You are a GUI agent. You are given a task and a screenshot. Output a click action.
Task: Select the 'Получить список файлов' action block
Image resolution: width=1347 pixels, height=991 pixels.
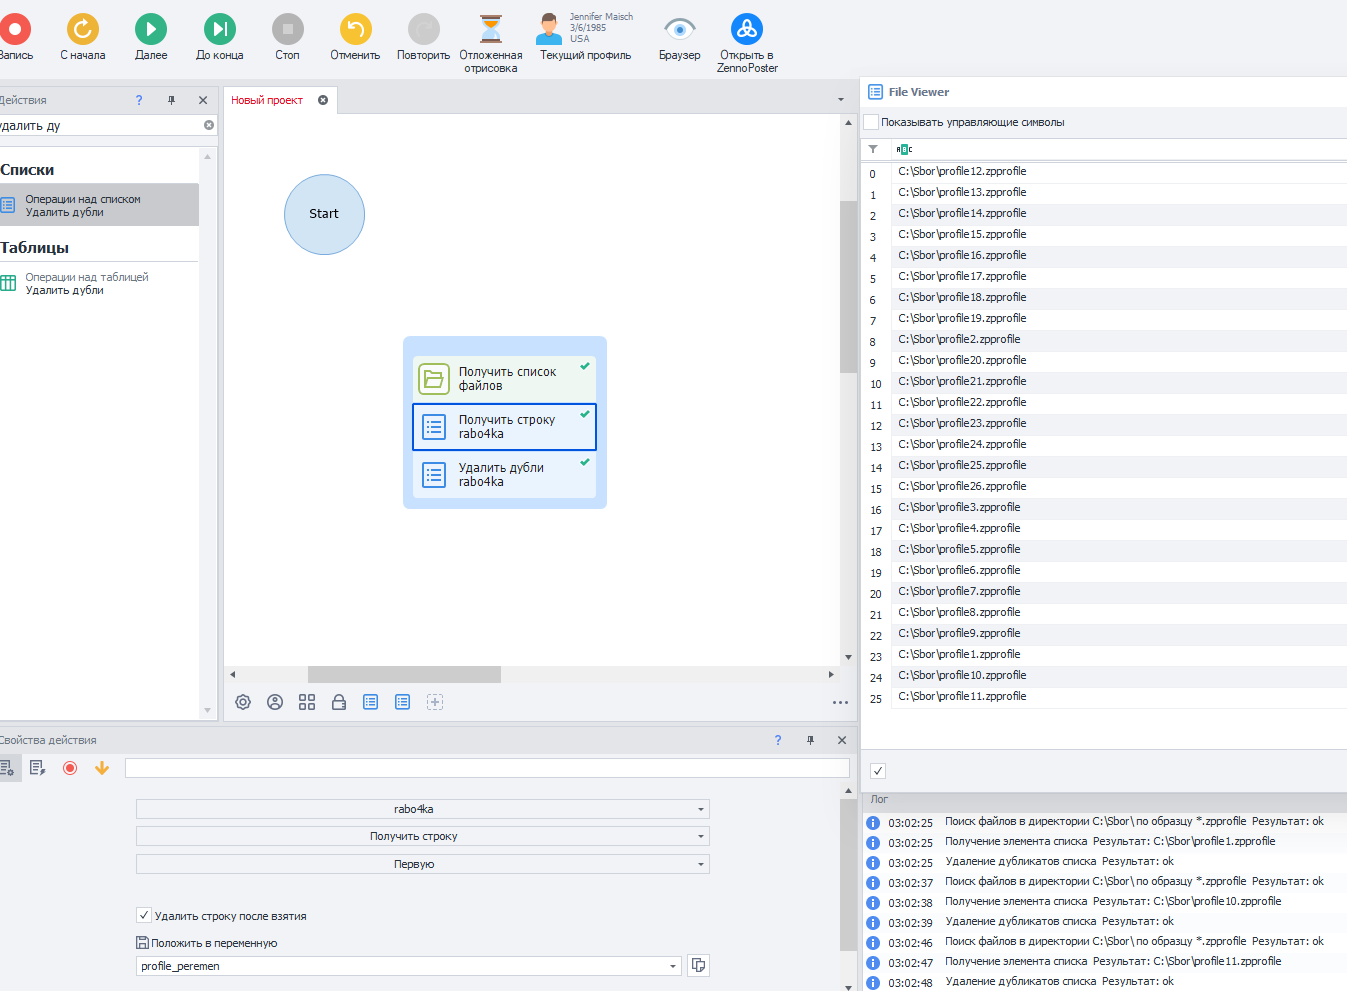pos(505,379)
